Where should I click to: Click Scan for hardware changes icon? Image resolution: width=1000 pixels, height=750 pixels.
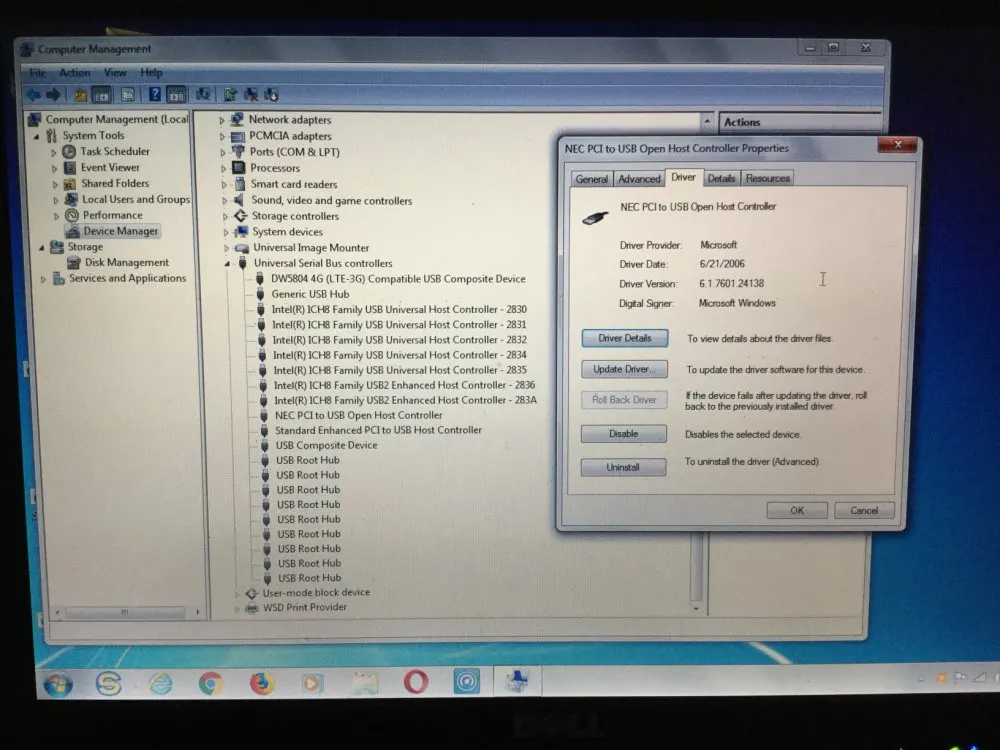tap(203, 94)
